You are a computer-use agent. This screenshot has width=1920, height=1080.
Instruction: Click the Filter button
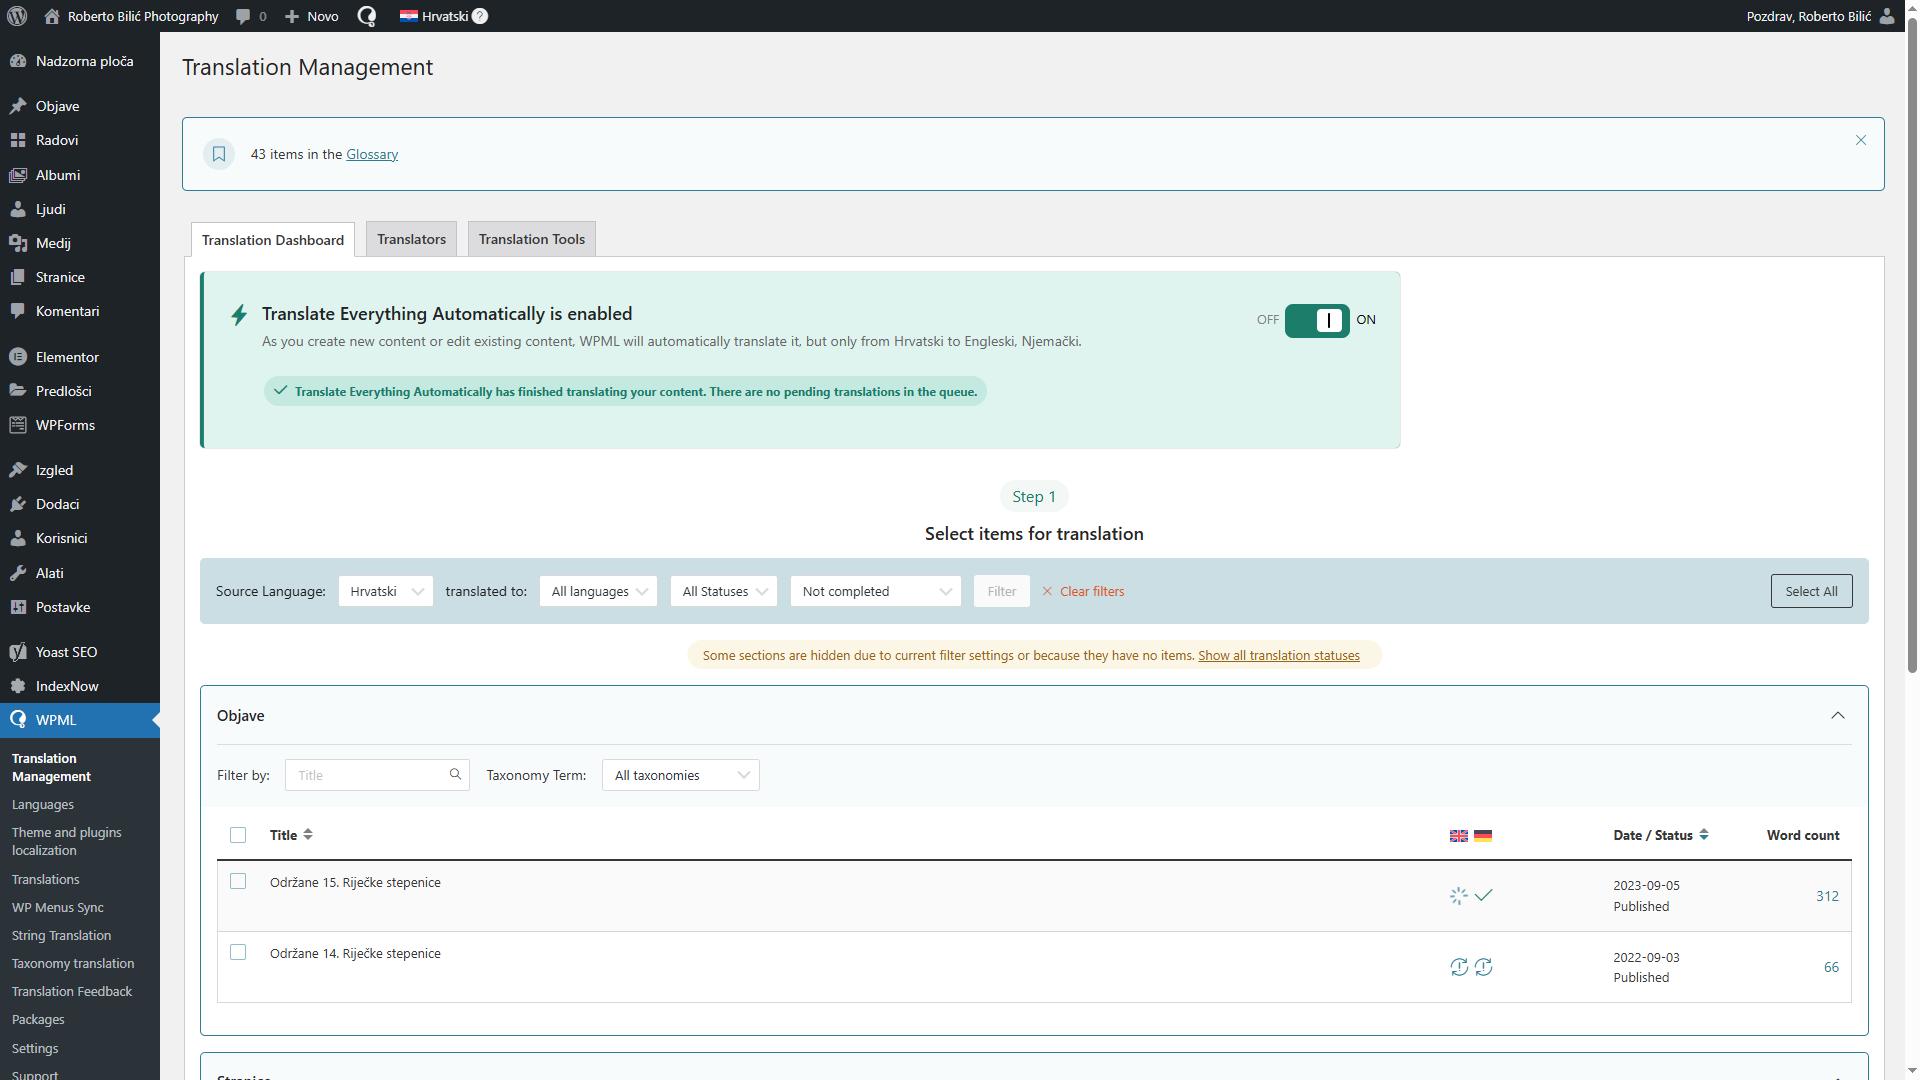(x=1002, y=591)
